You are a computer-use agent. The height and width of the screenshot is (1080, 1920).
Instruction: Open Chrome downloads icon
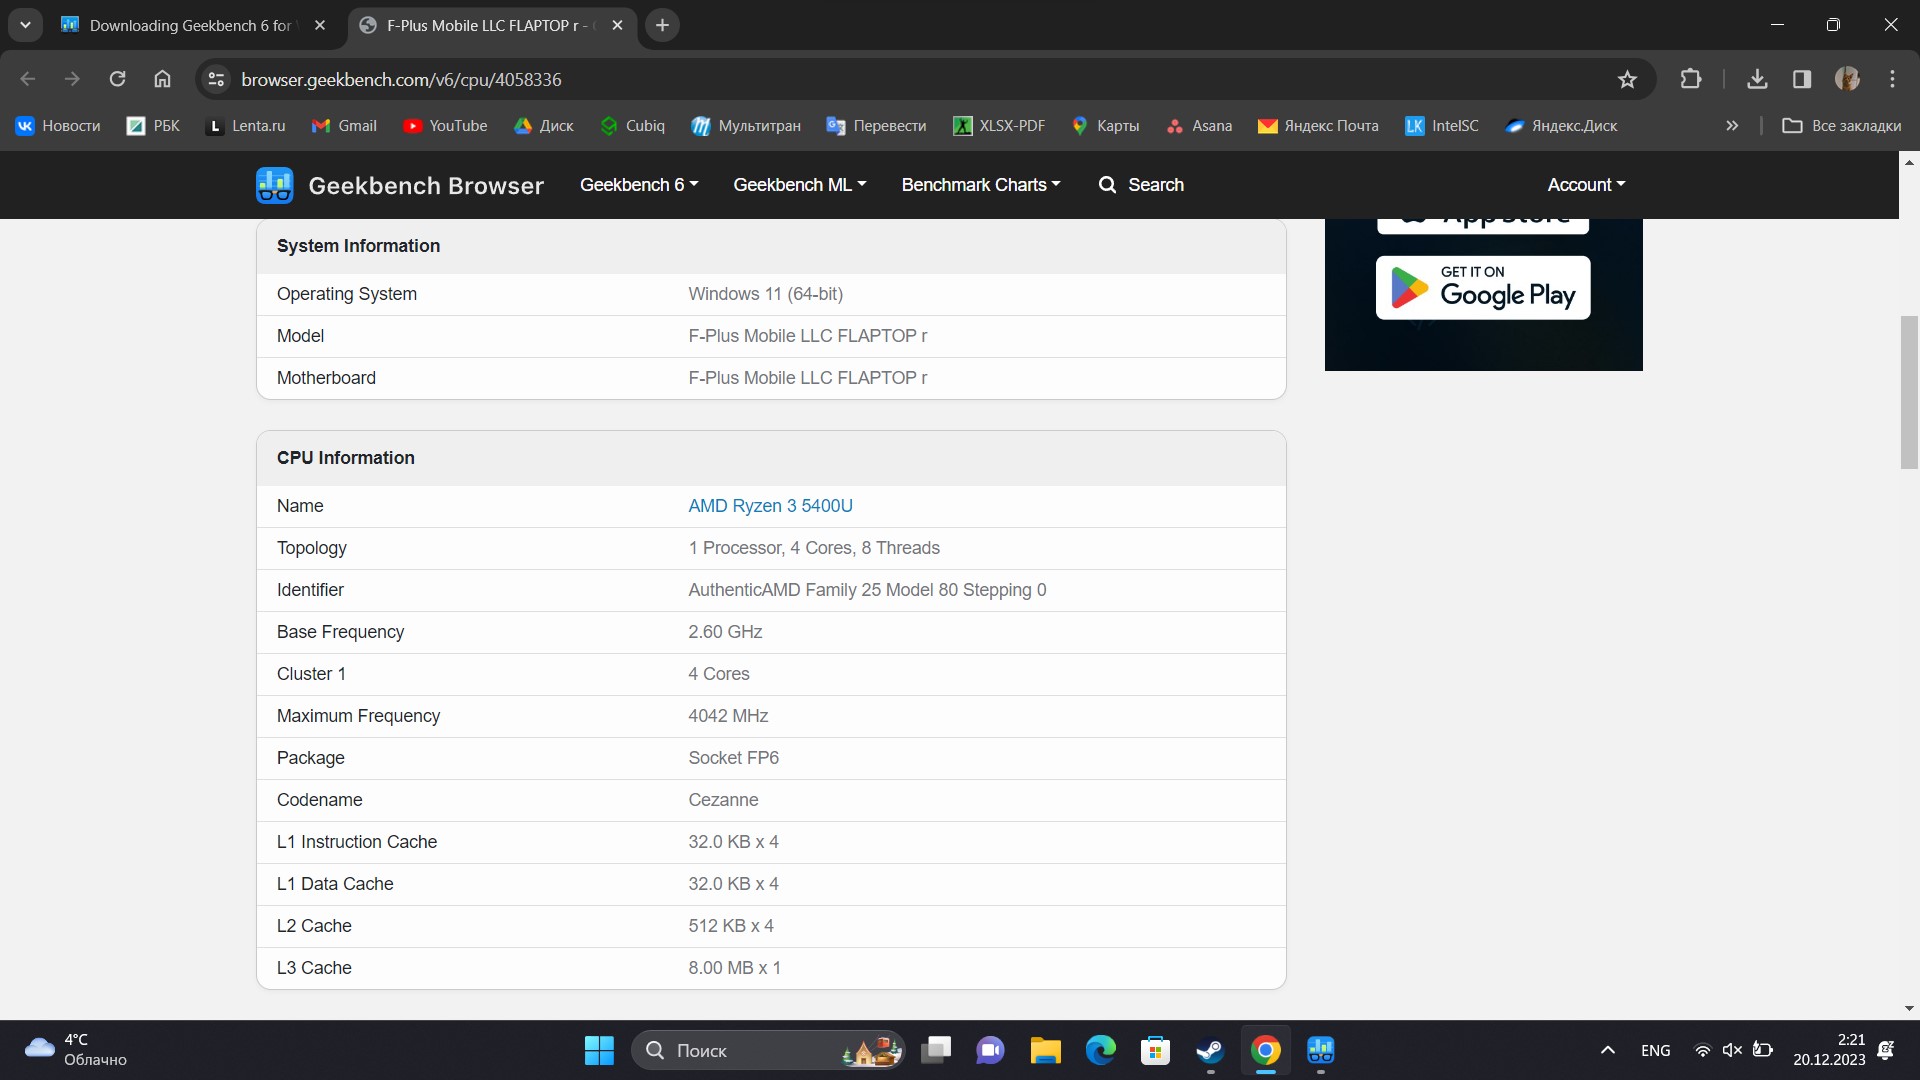click(1757, 79)
